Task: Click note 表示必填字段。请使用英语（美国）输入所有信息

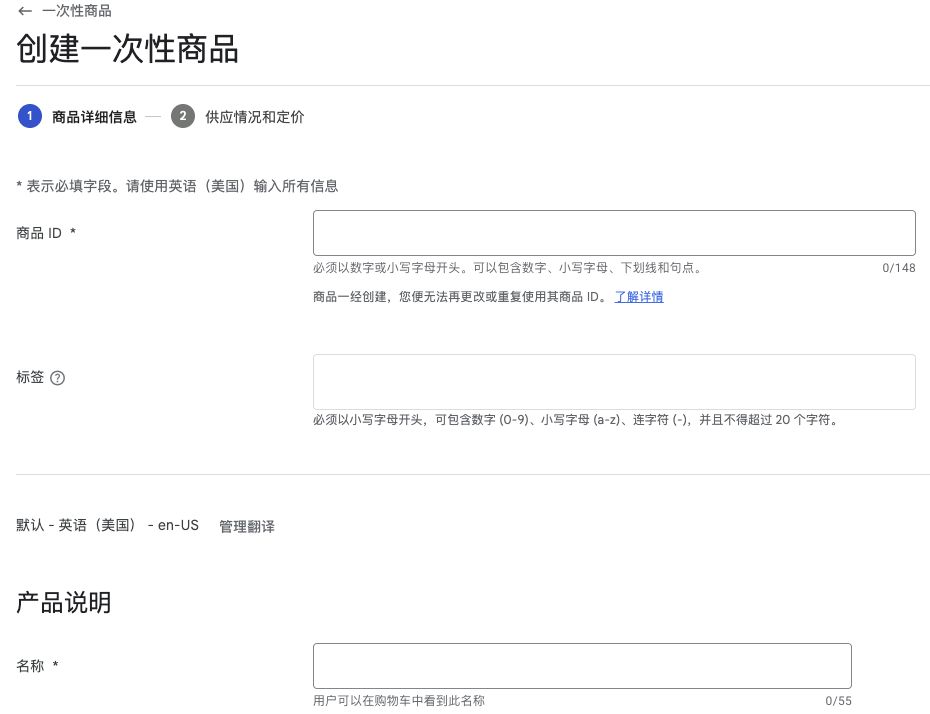Action: tap(177, 186)
